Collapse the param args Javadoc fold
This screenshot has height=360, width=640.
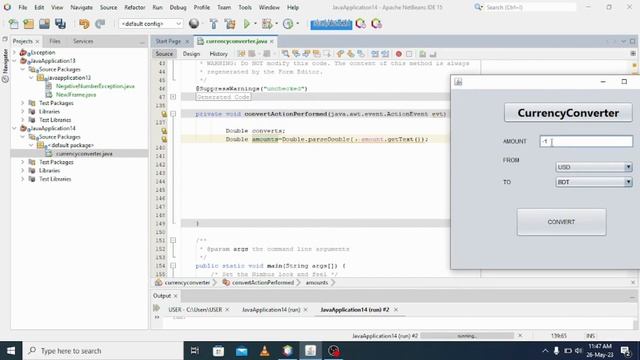pos(173,240)
